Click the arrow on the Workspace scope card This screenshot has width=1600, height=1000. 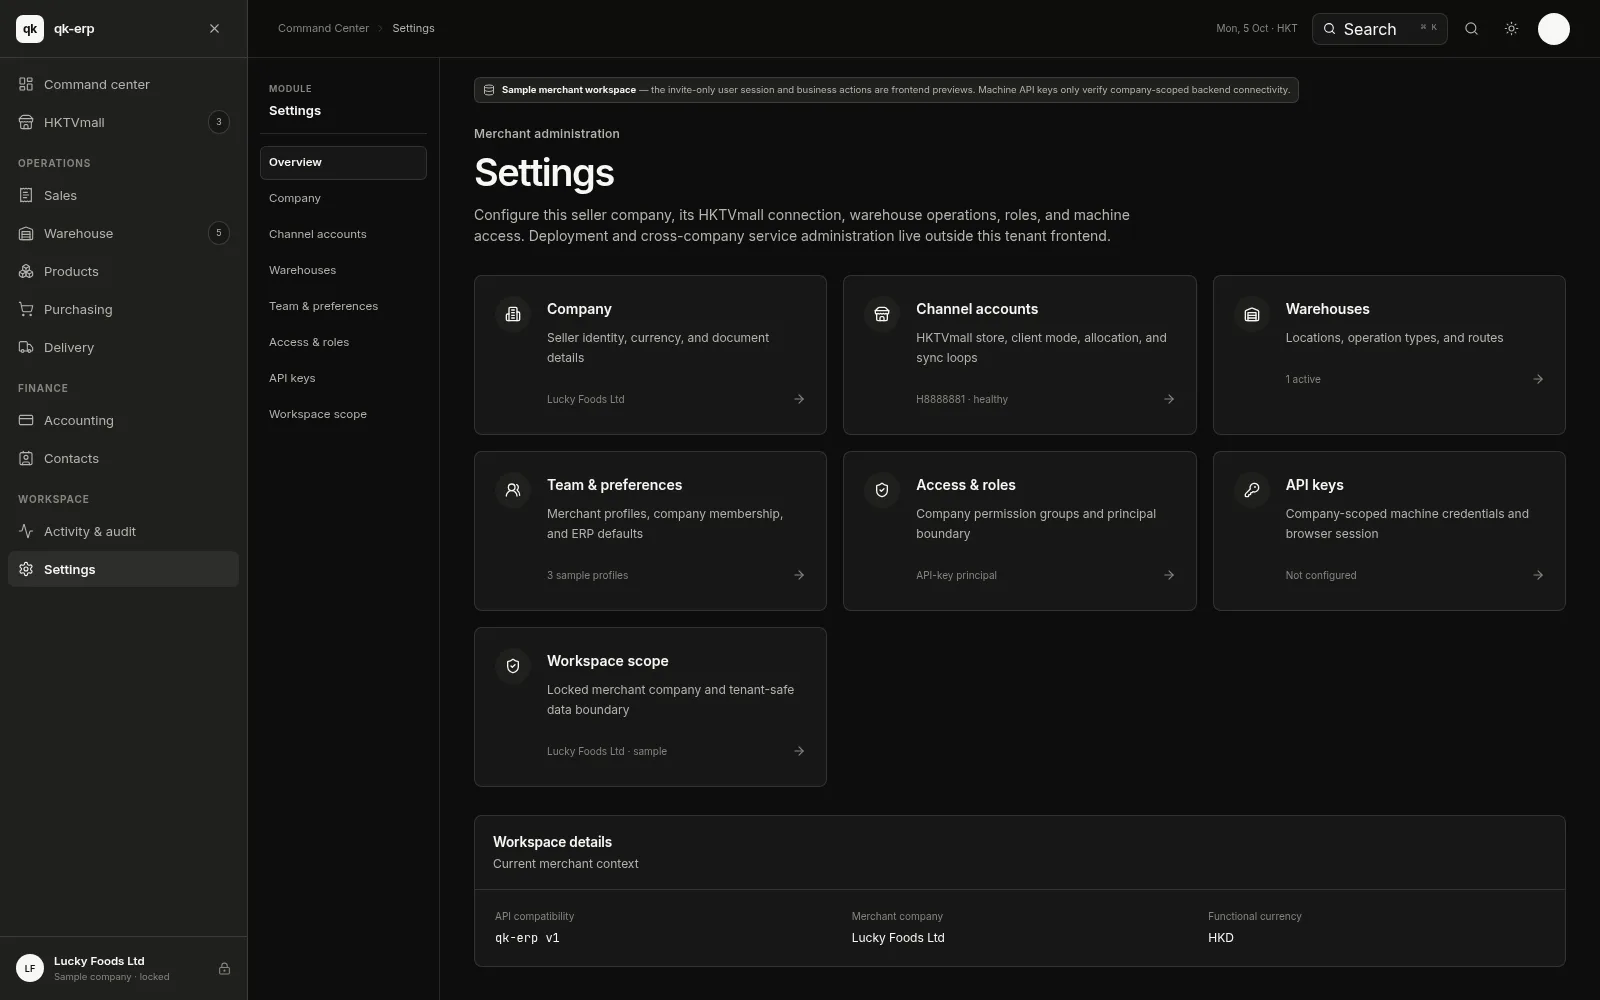click(799, 751)
